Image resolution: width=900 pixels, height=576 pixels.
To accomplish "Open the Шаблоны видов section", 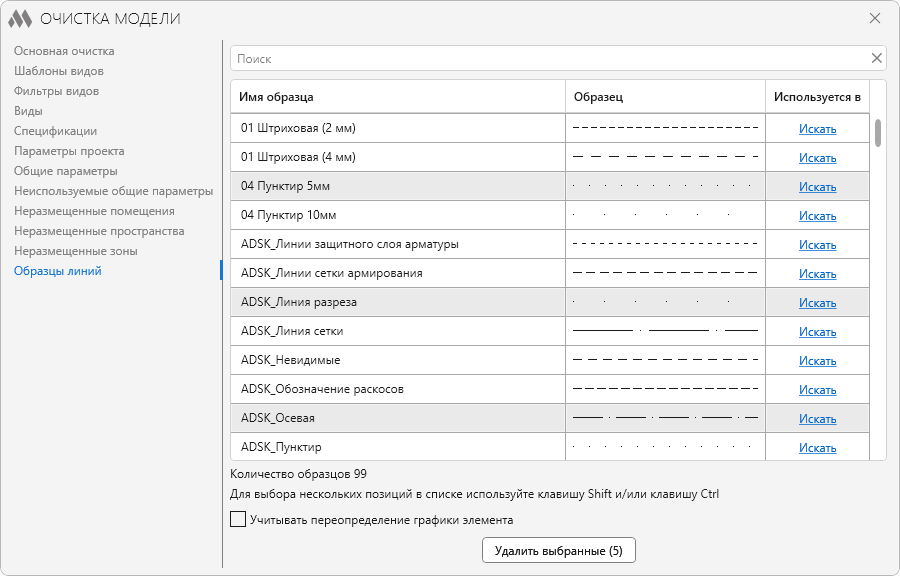I will click(59, 71).
